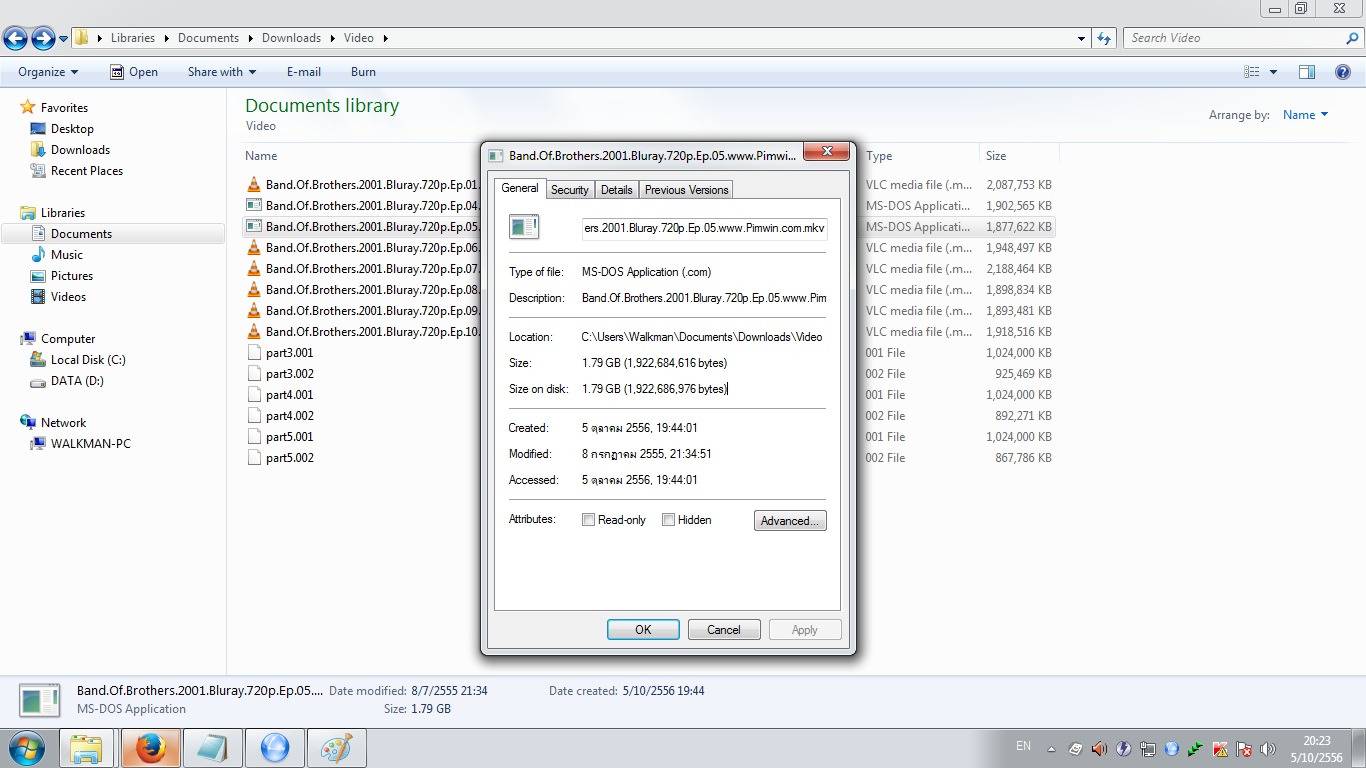
Task: Enable the Hidden attribute checkbox
Action: (x=669, y=520)
